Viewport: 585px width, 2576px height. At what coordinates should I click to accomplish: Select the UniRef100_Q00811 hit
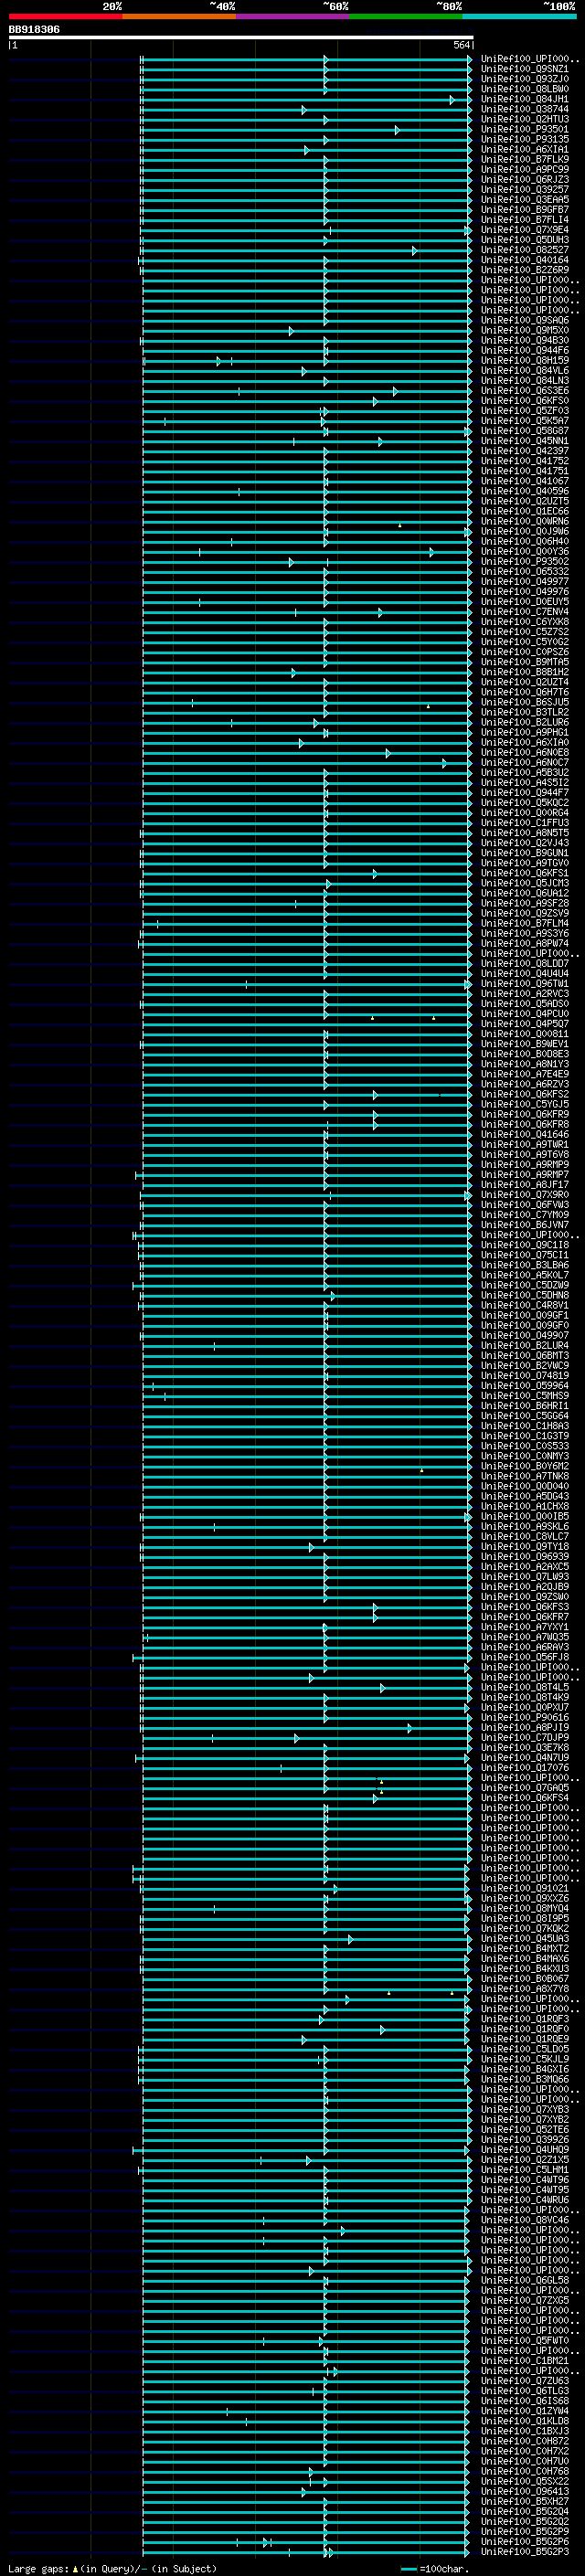(x=525, y=1034)
